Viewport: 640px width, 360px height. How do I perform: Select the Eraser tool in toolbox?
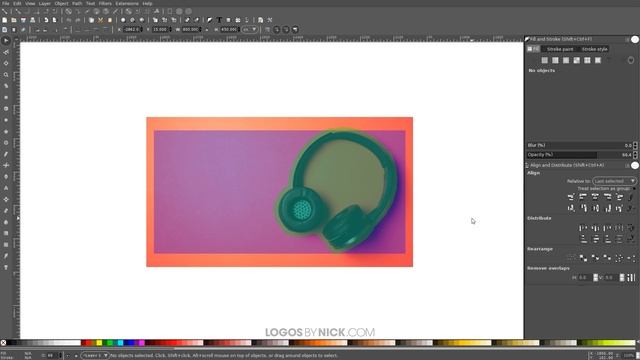(x=6, y=211)
